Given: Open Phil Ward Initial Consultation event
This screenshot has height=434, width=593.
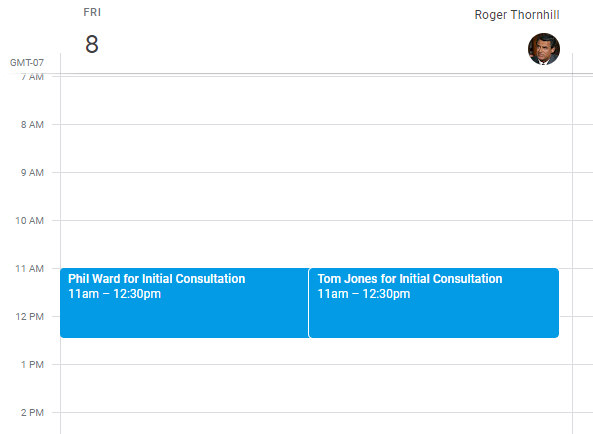Looking at the screenshot, I should pyautogui.click(x=184, y=303).
